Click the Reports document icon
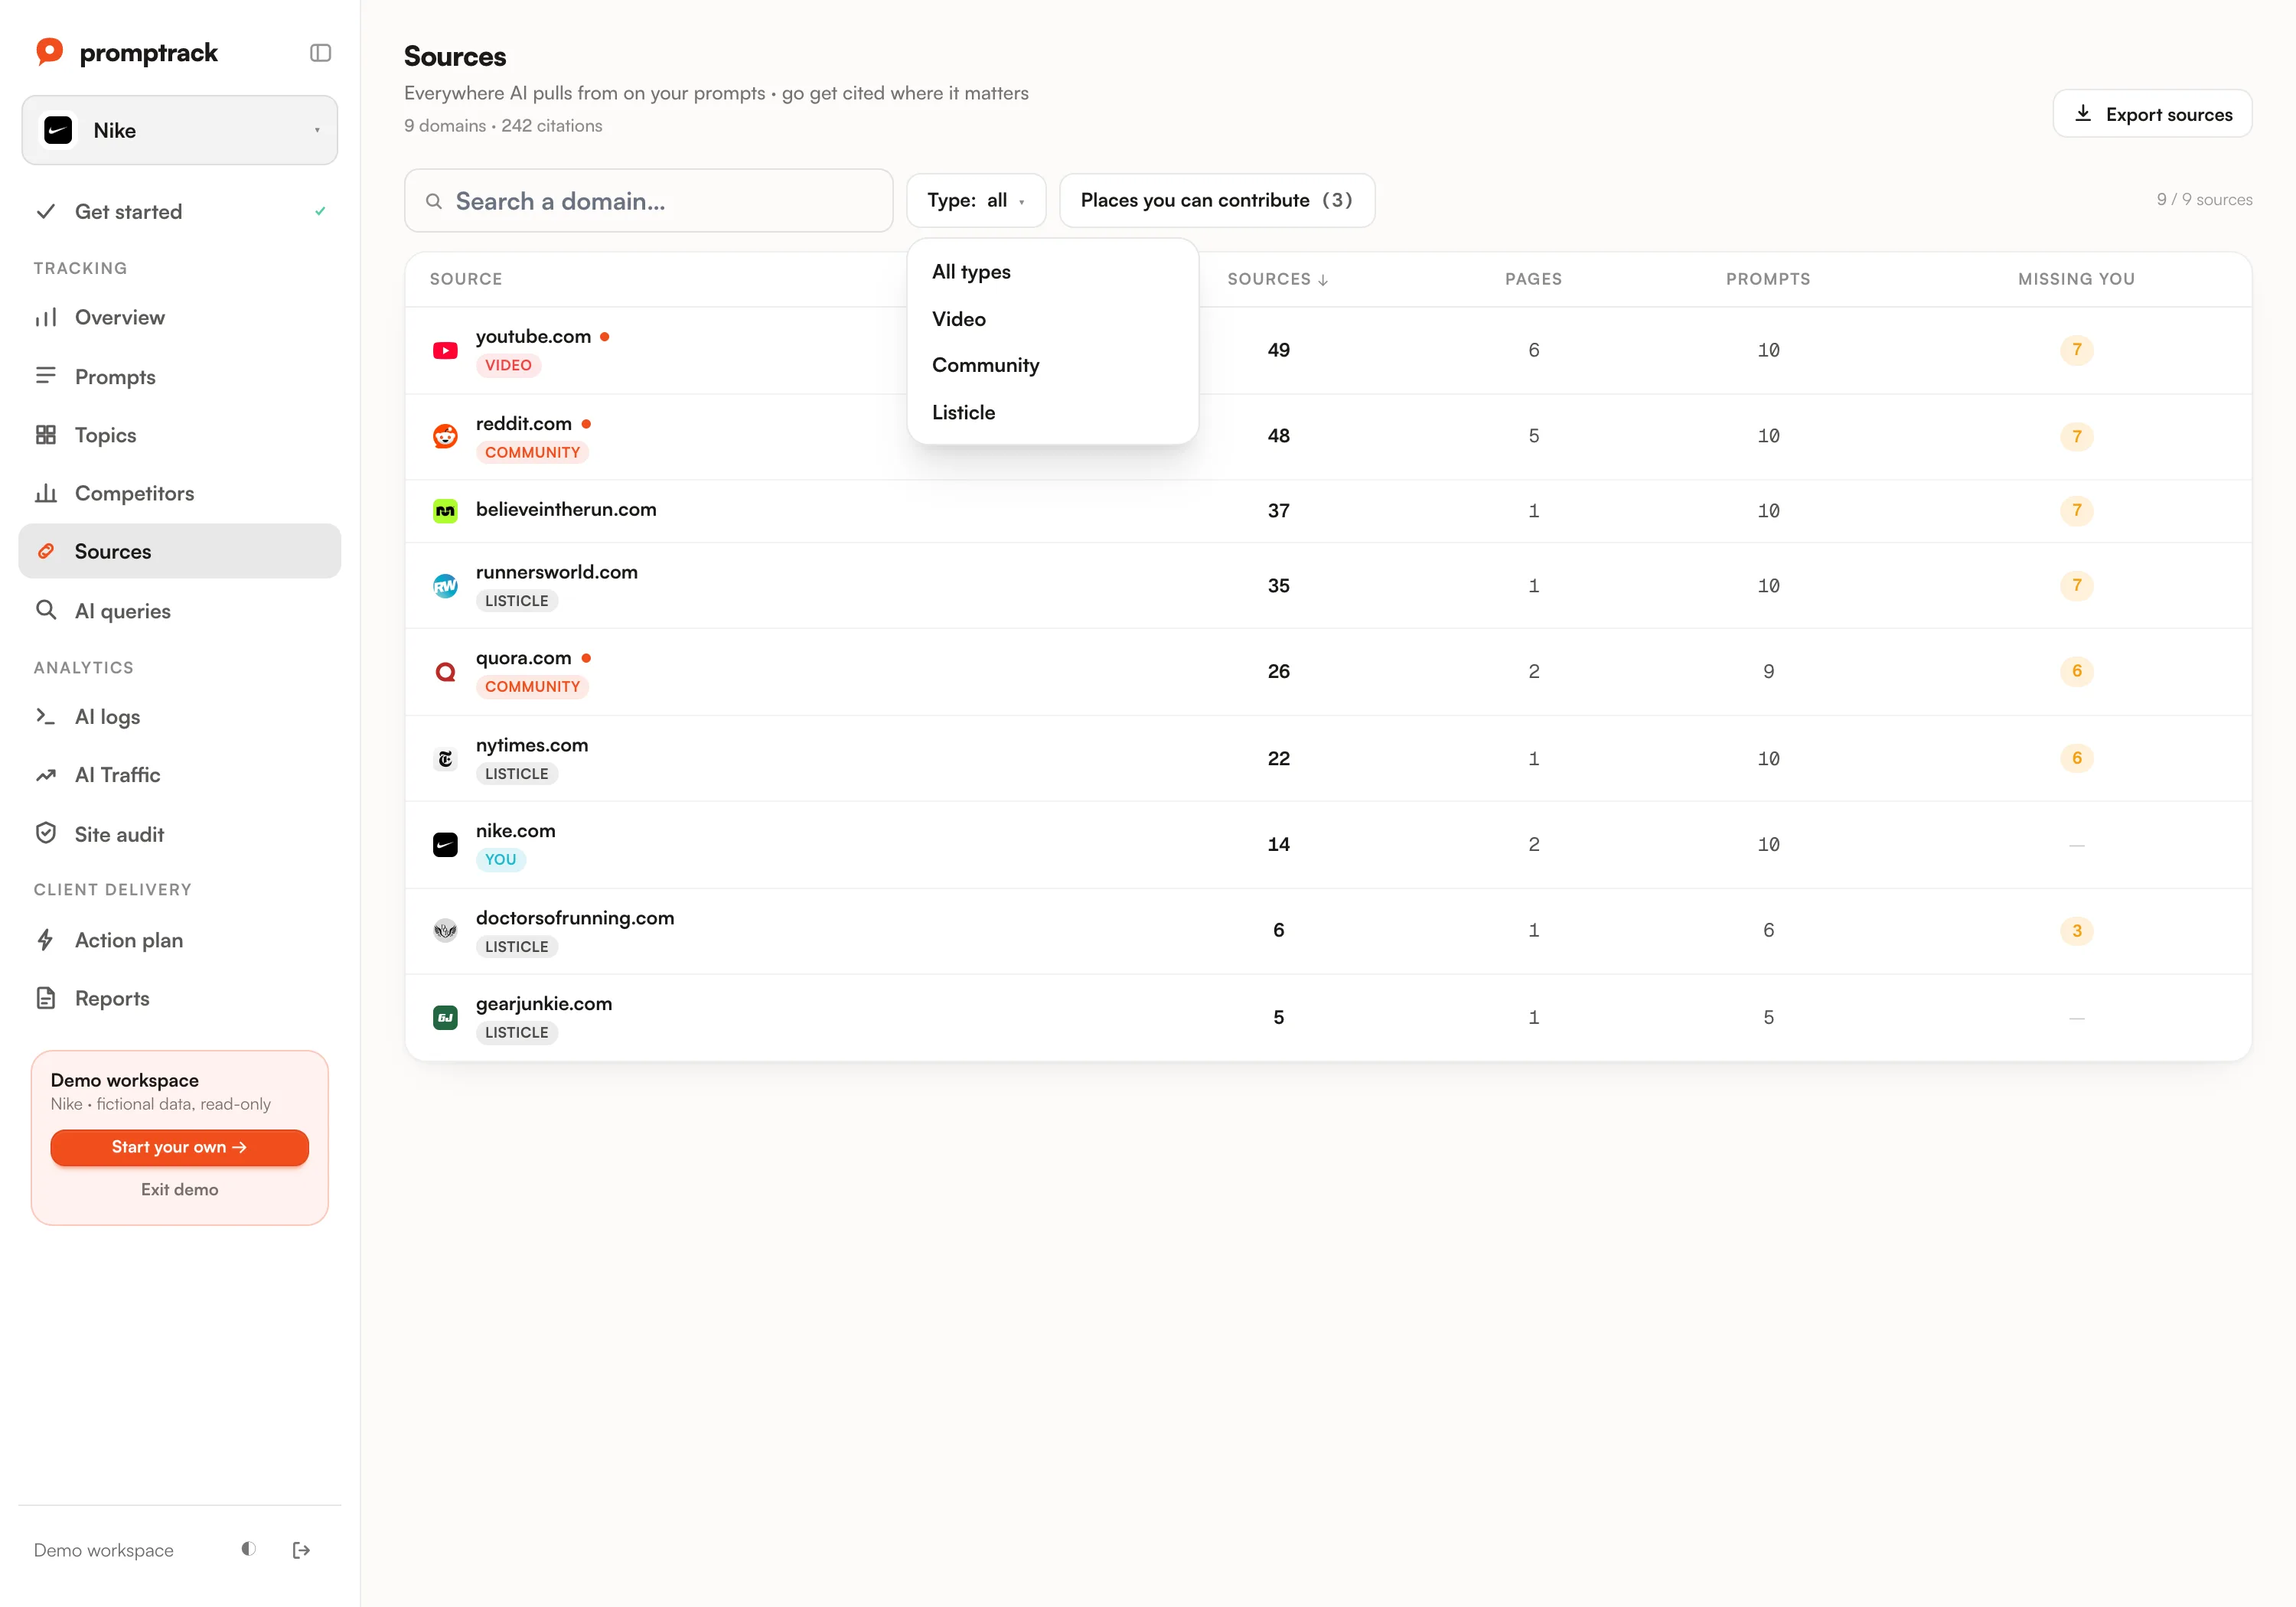The height and width of the screenshot is (1607, 2296). [x=46, y=998]
